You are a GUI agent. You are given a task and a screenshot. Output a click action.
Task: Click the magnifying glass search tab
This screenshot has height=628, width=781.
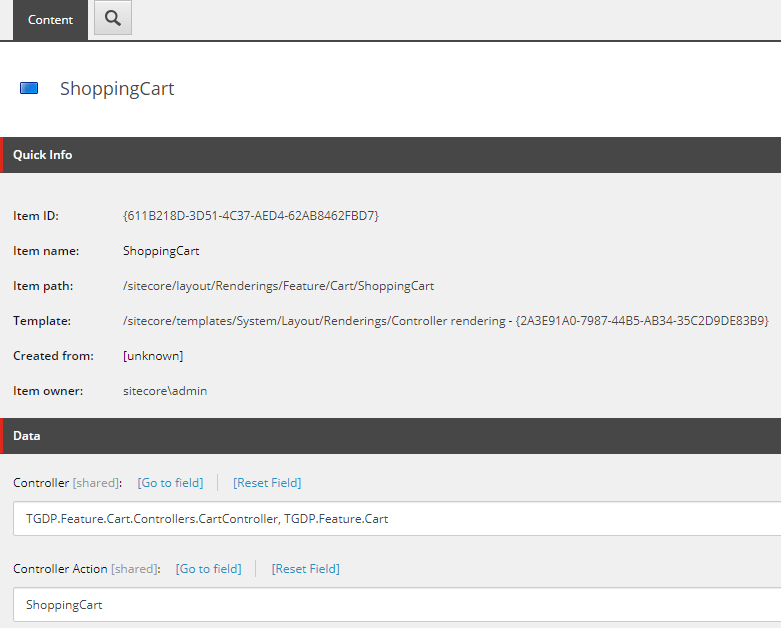click(113, 19)
